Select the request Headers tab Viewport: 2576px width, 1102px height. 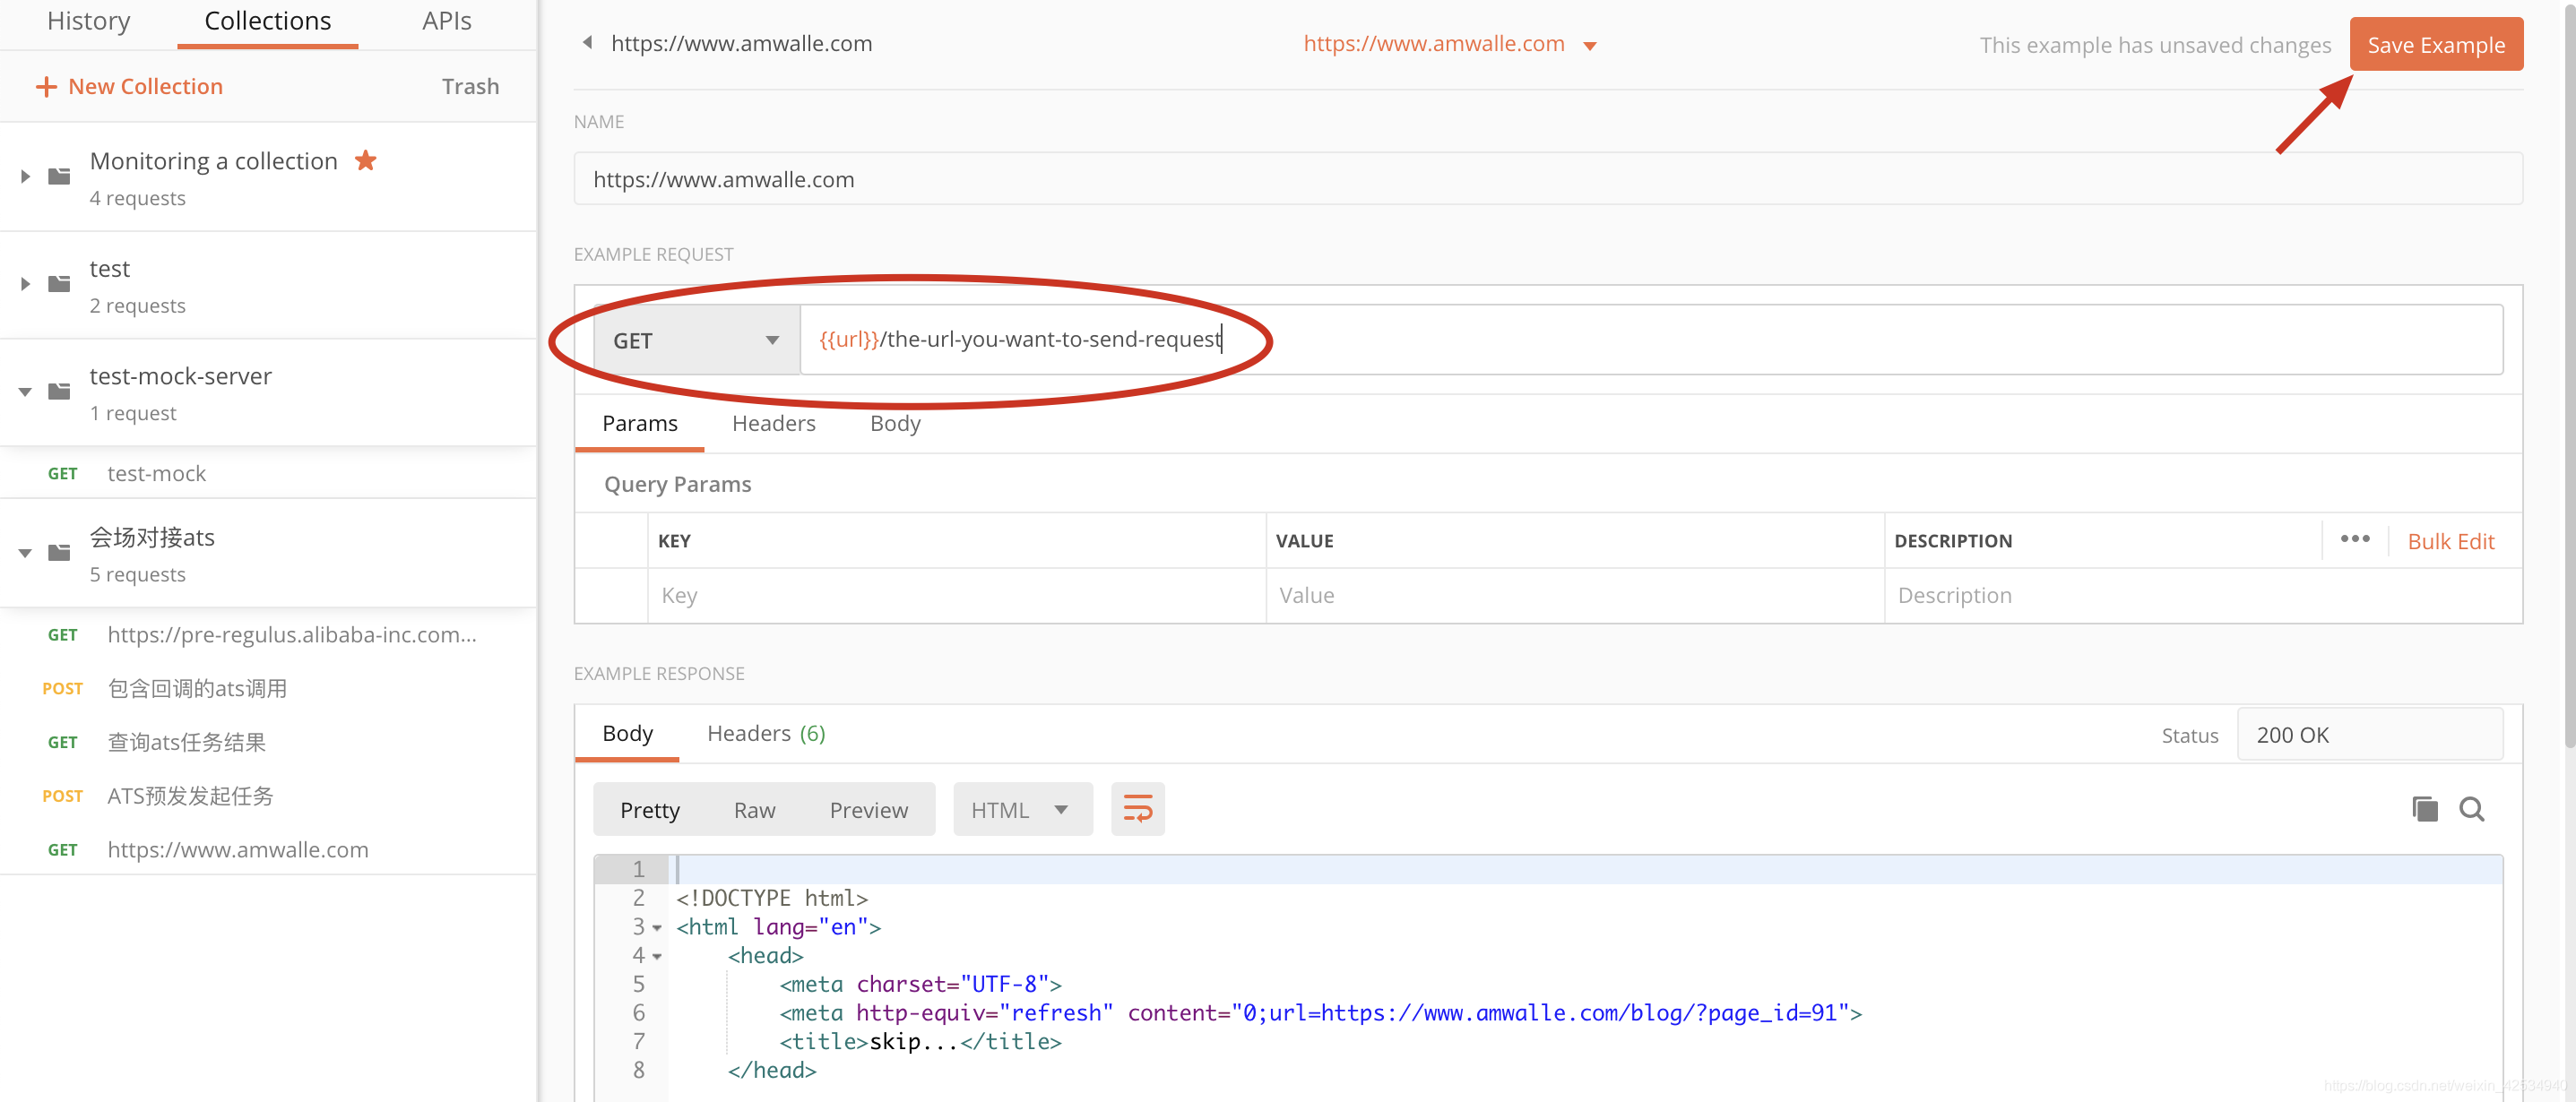coord(774,423)
